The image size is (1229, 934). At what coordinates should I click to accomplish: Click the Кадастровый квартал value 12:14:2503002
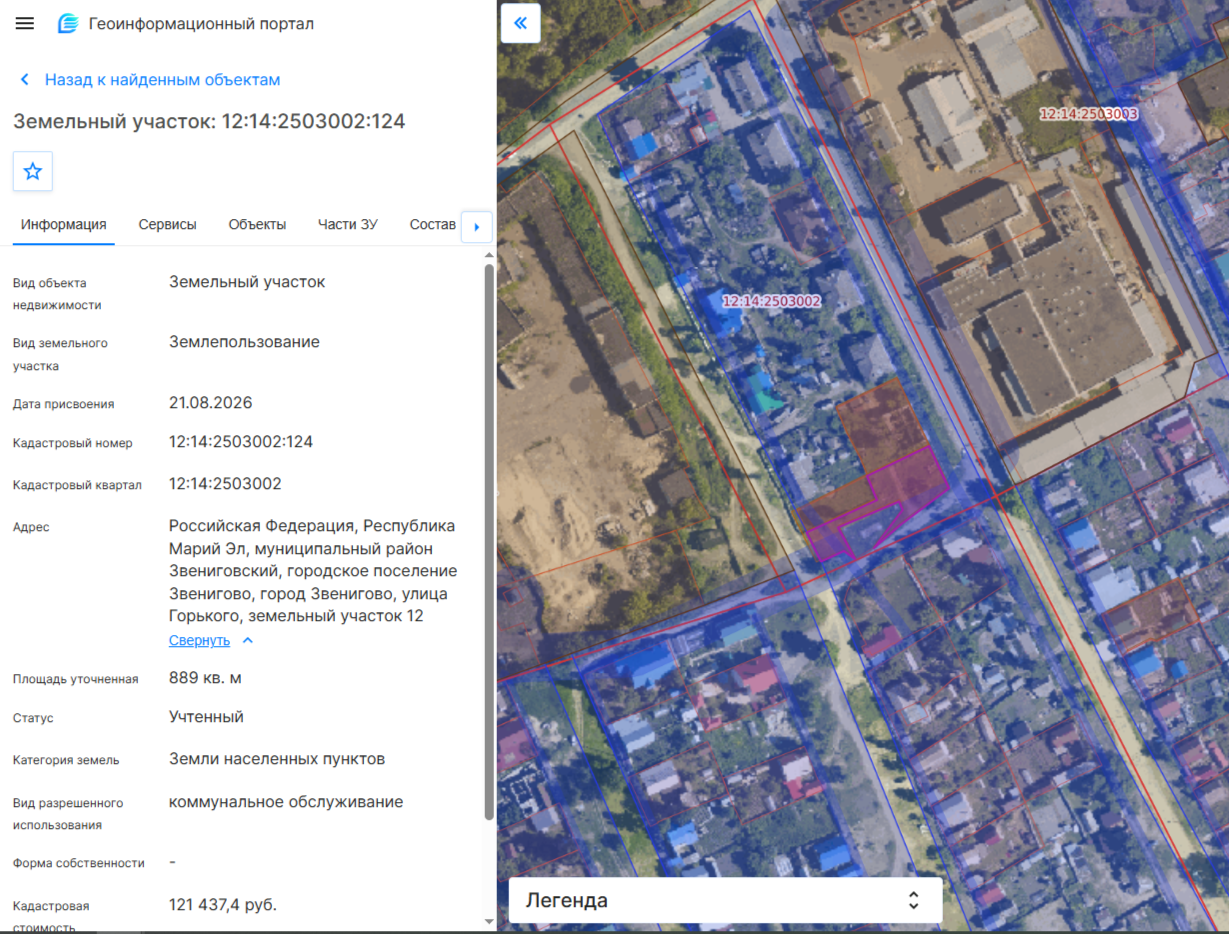pyautogui.click(x=225, y=484)
